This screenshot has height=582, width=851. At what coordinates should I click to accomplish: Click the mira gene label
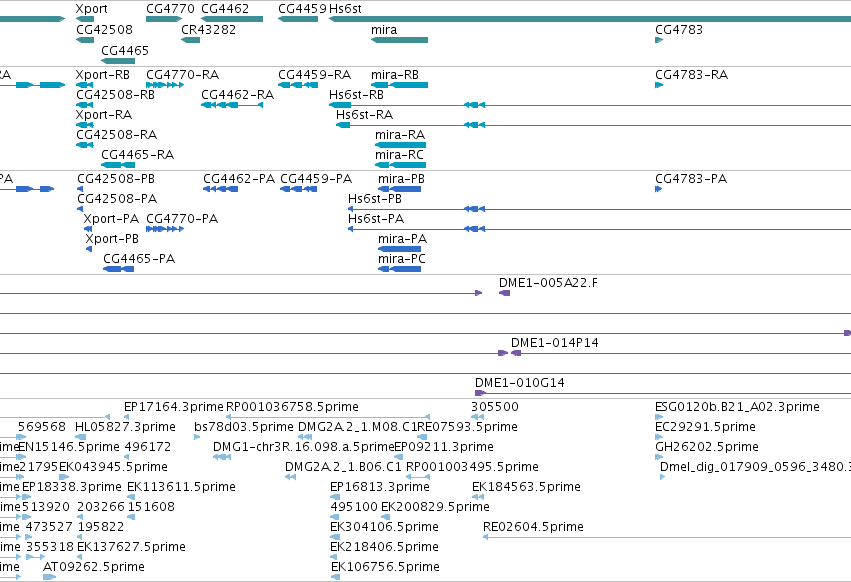coord(384,30)
